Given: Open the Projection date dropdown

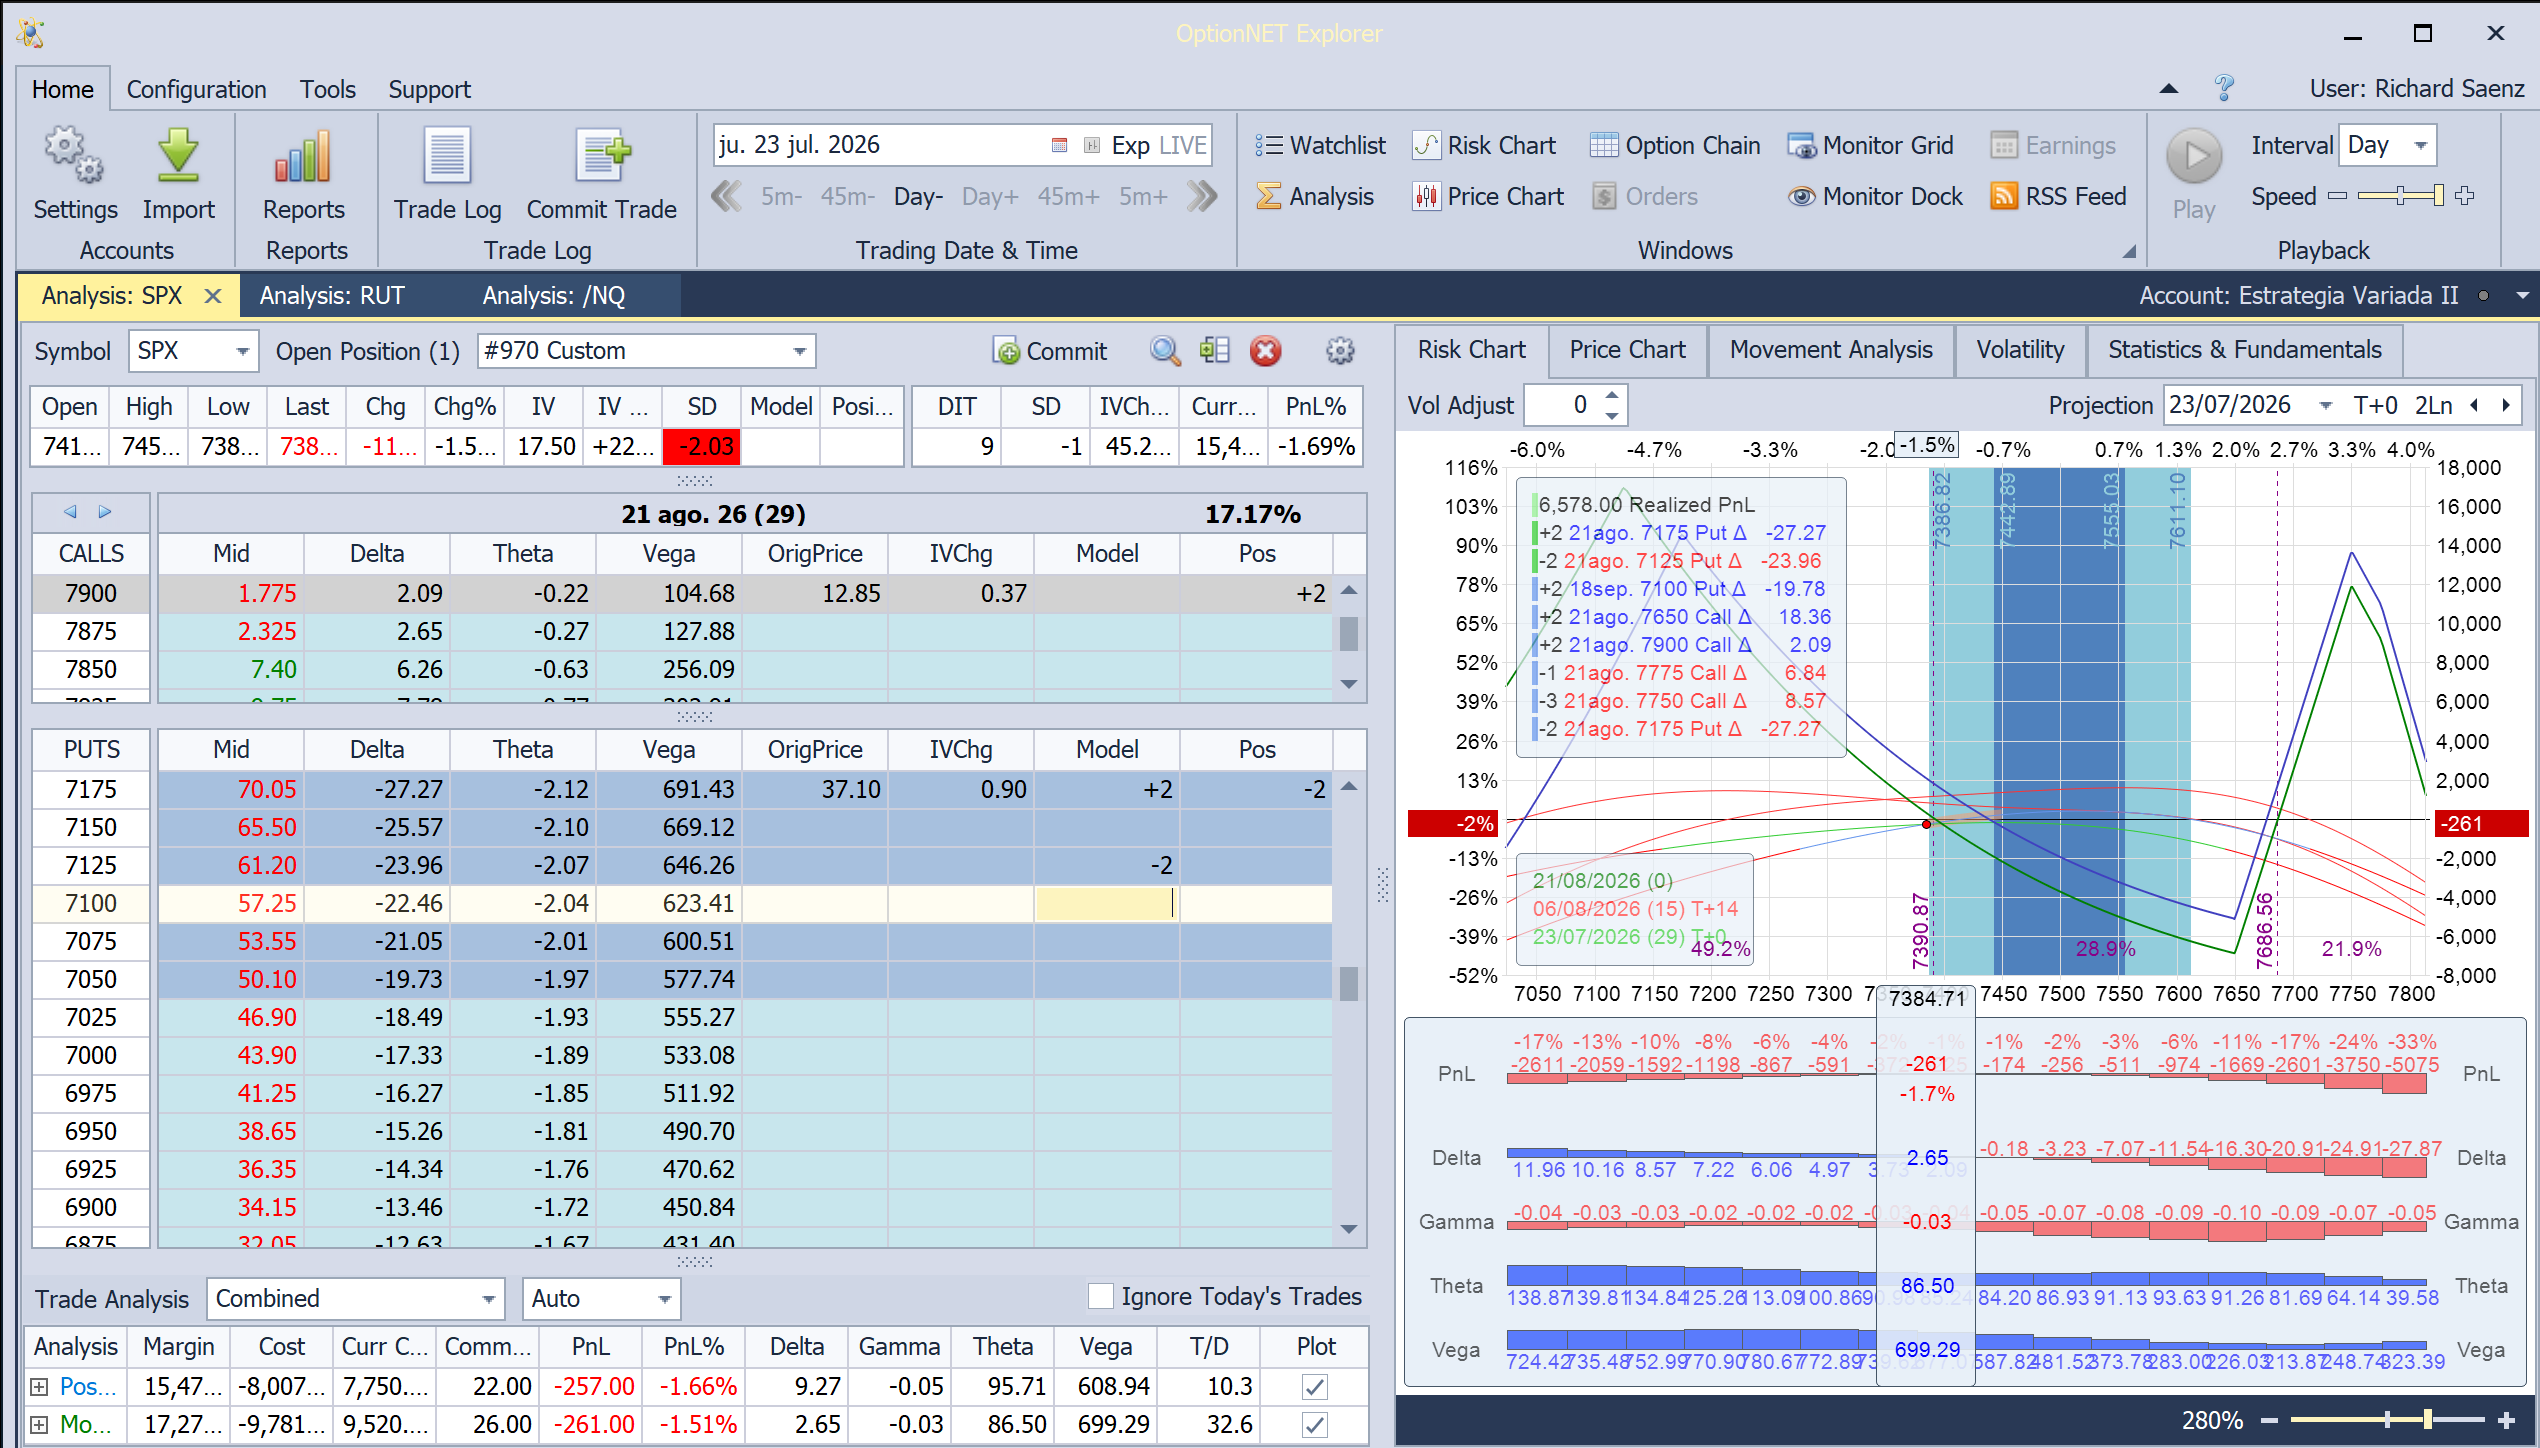Looking at the screenshot, I should click(x=2325, y=405).
